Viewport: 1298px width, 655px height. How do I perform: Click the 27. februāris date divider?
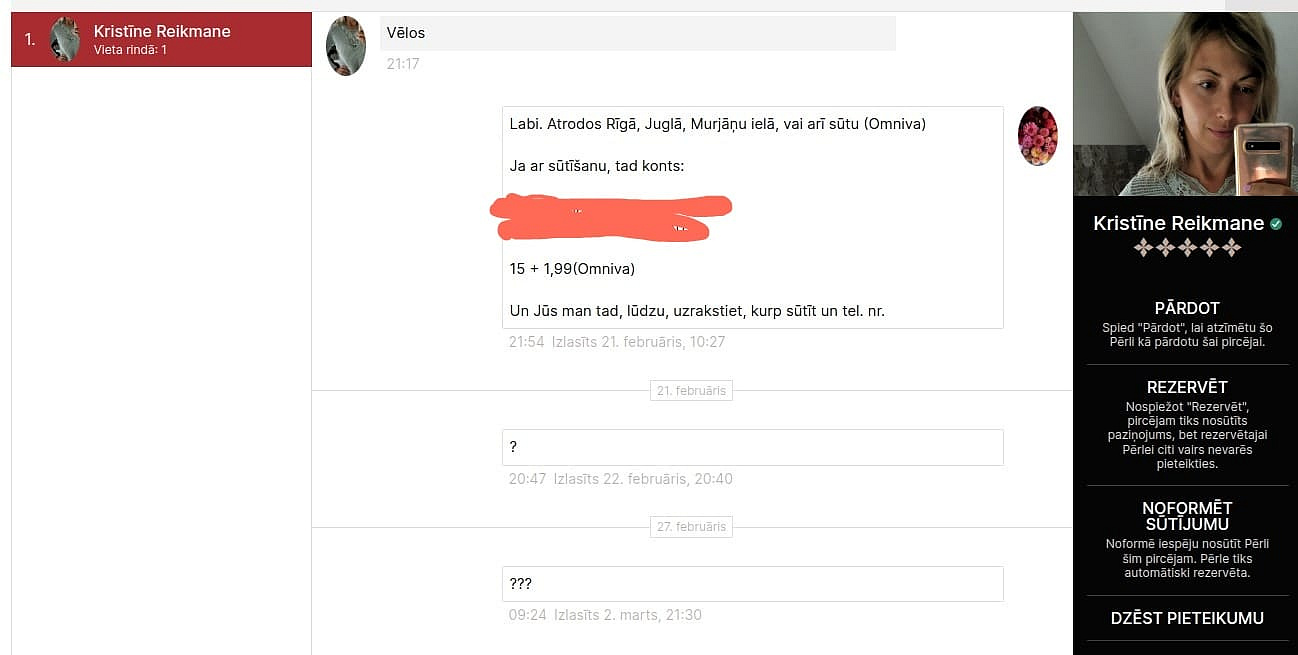pyautogui.click(x=691, y=527)
